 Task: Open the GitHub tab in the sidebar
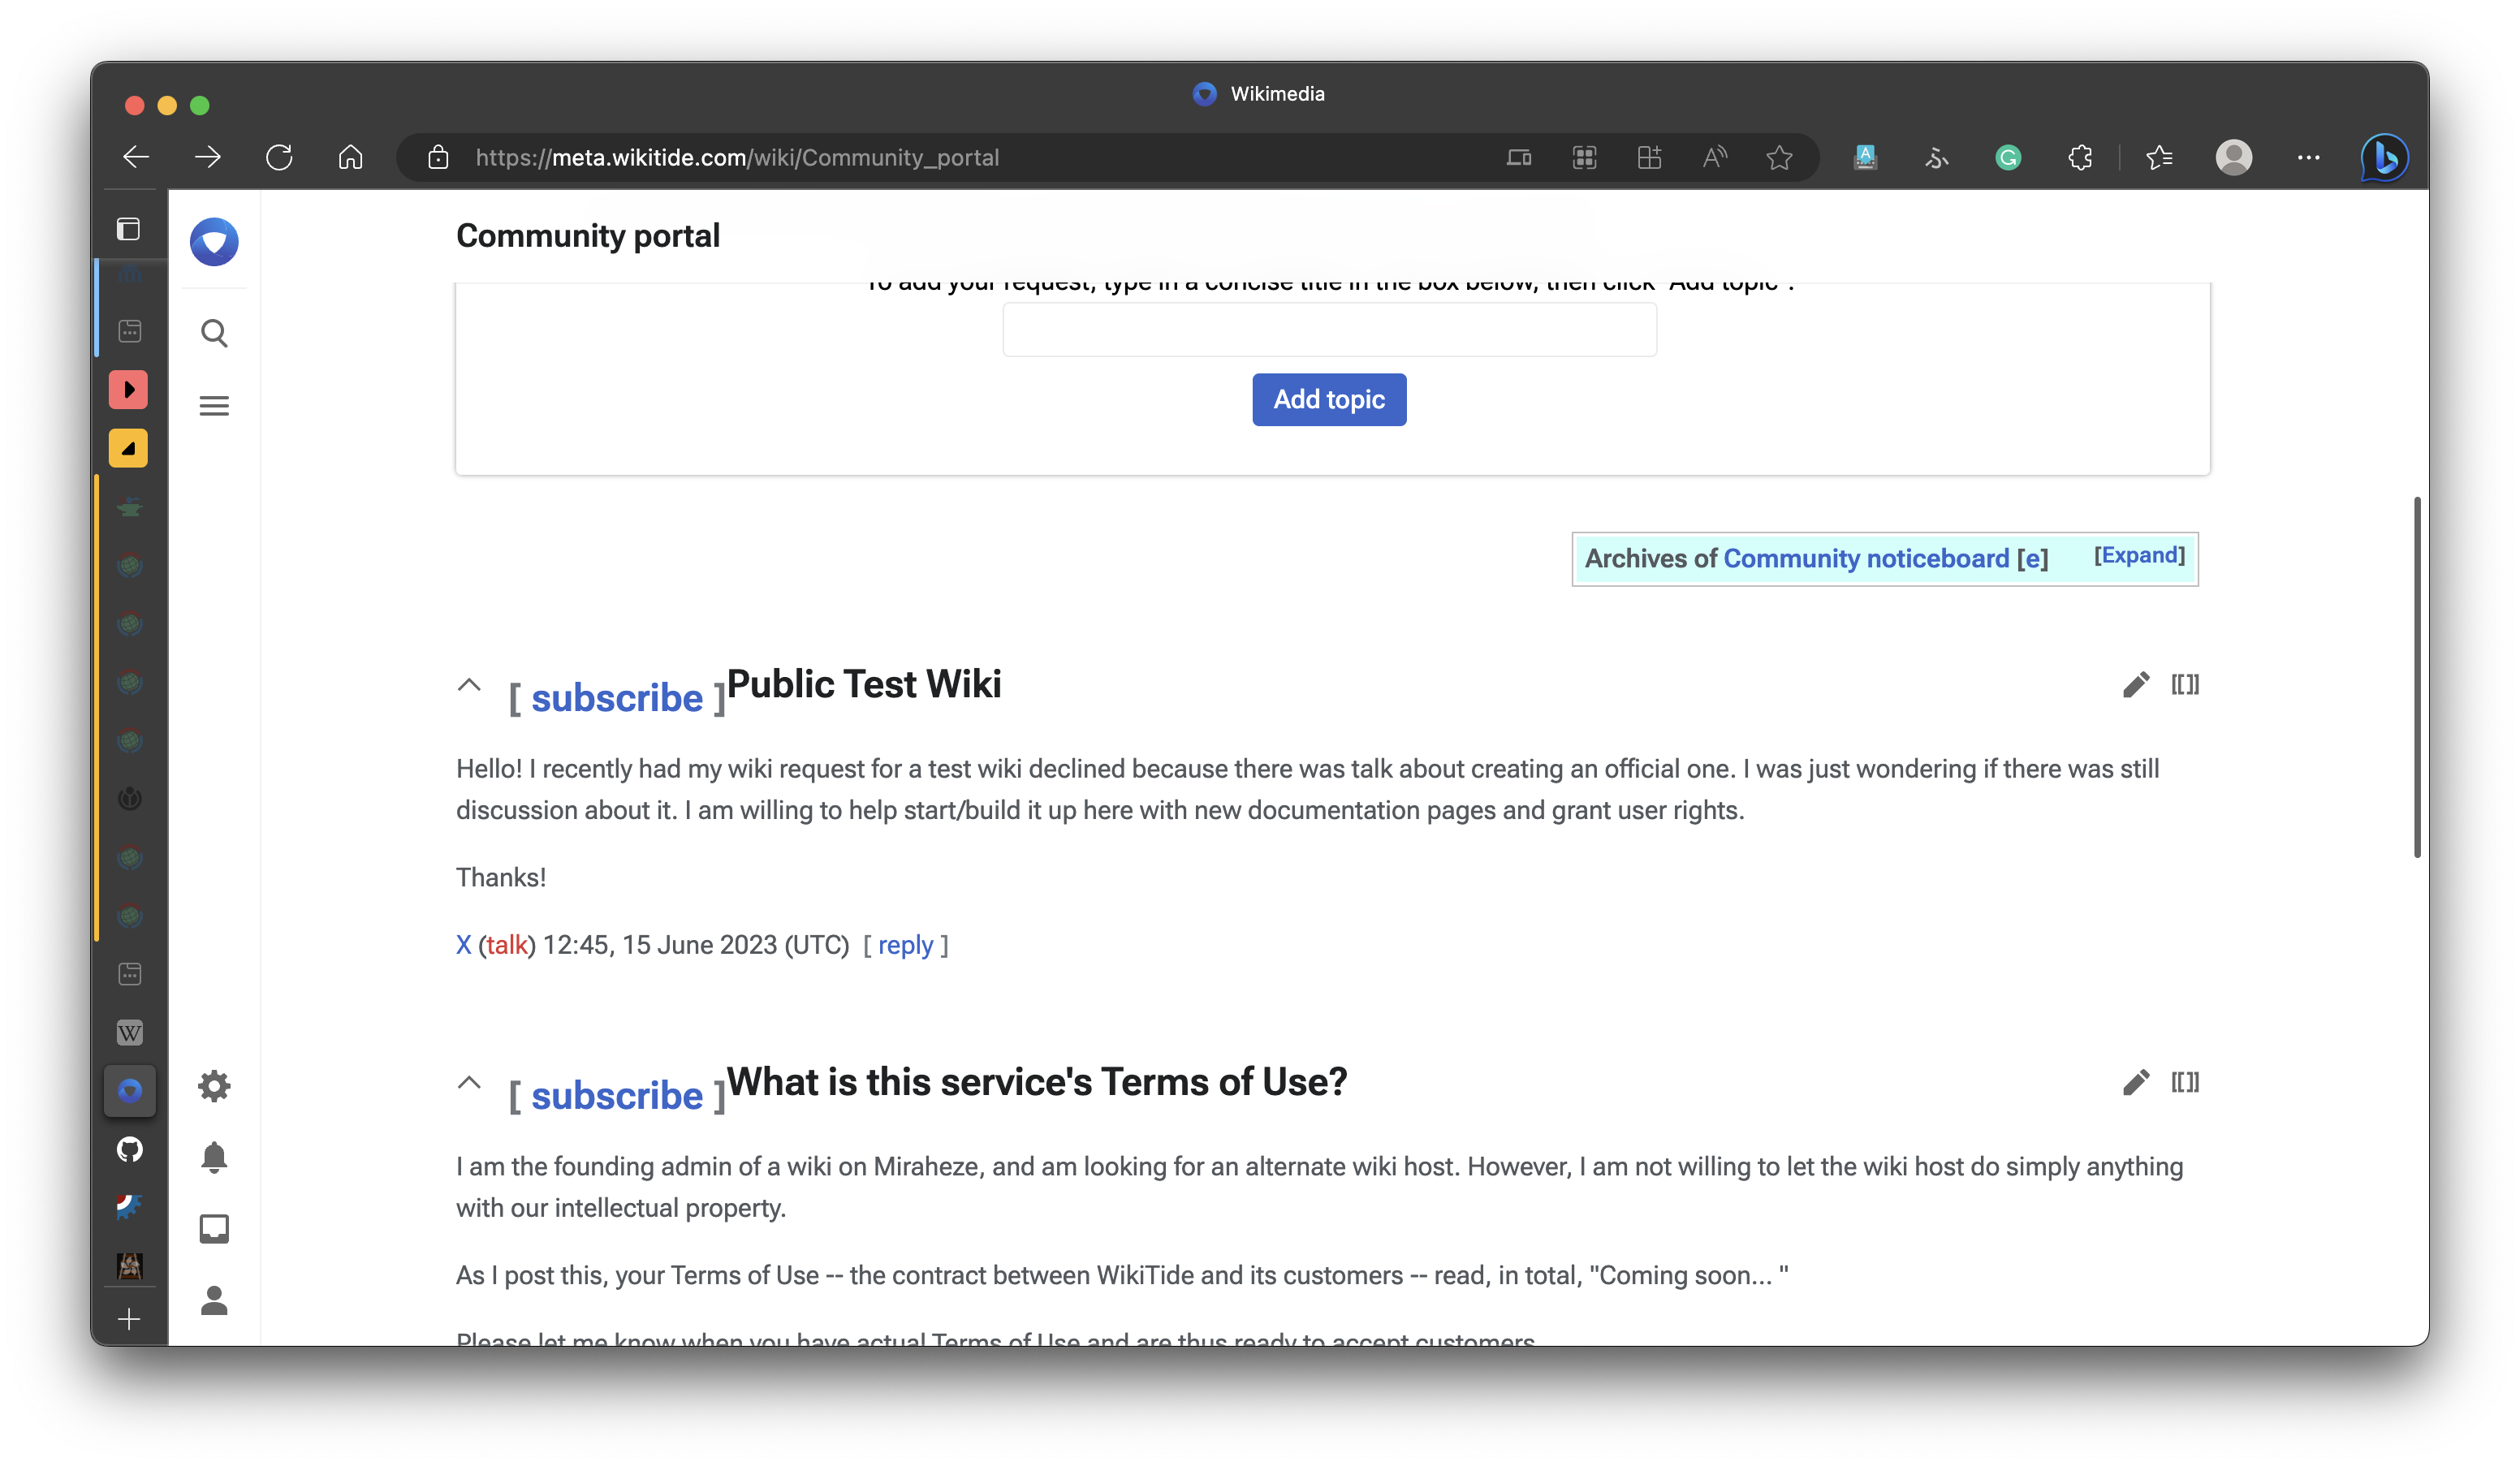click(130, 1149)
